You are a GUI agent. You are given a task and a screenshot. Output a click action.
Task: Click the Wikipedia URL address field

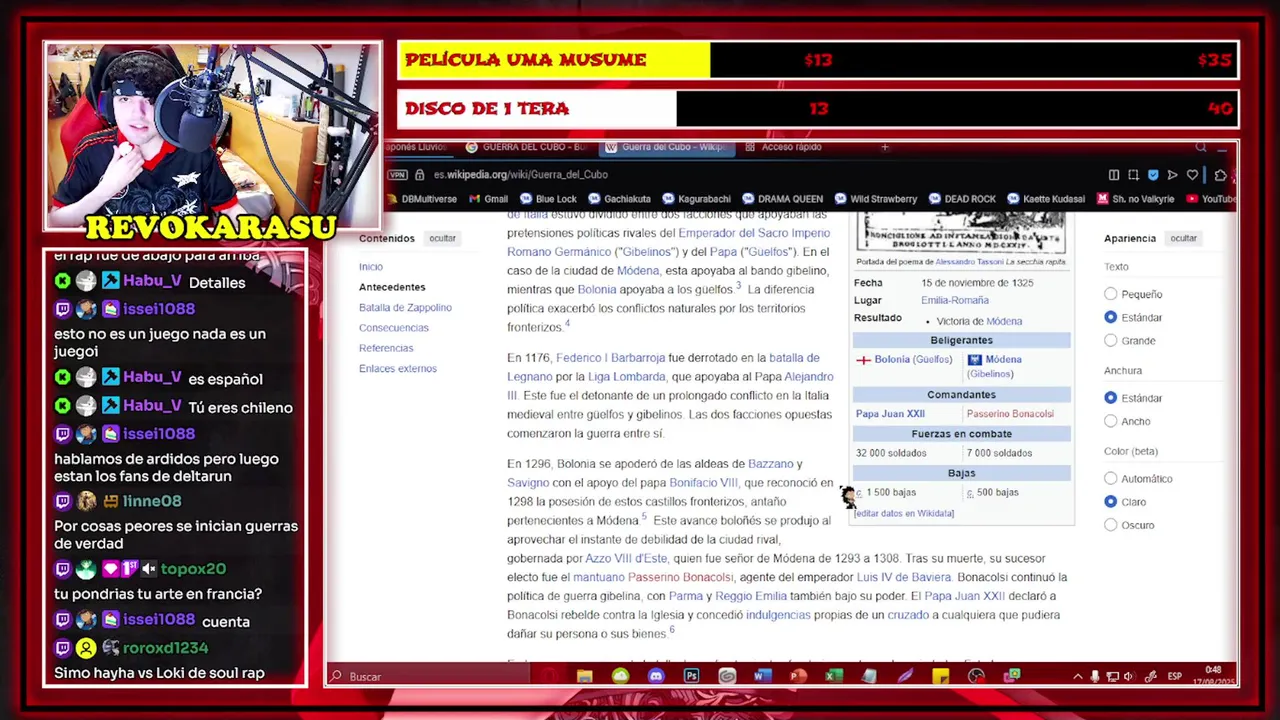click(x=520, y=175)
